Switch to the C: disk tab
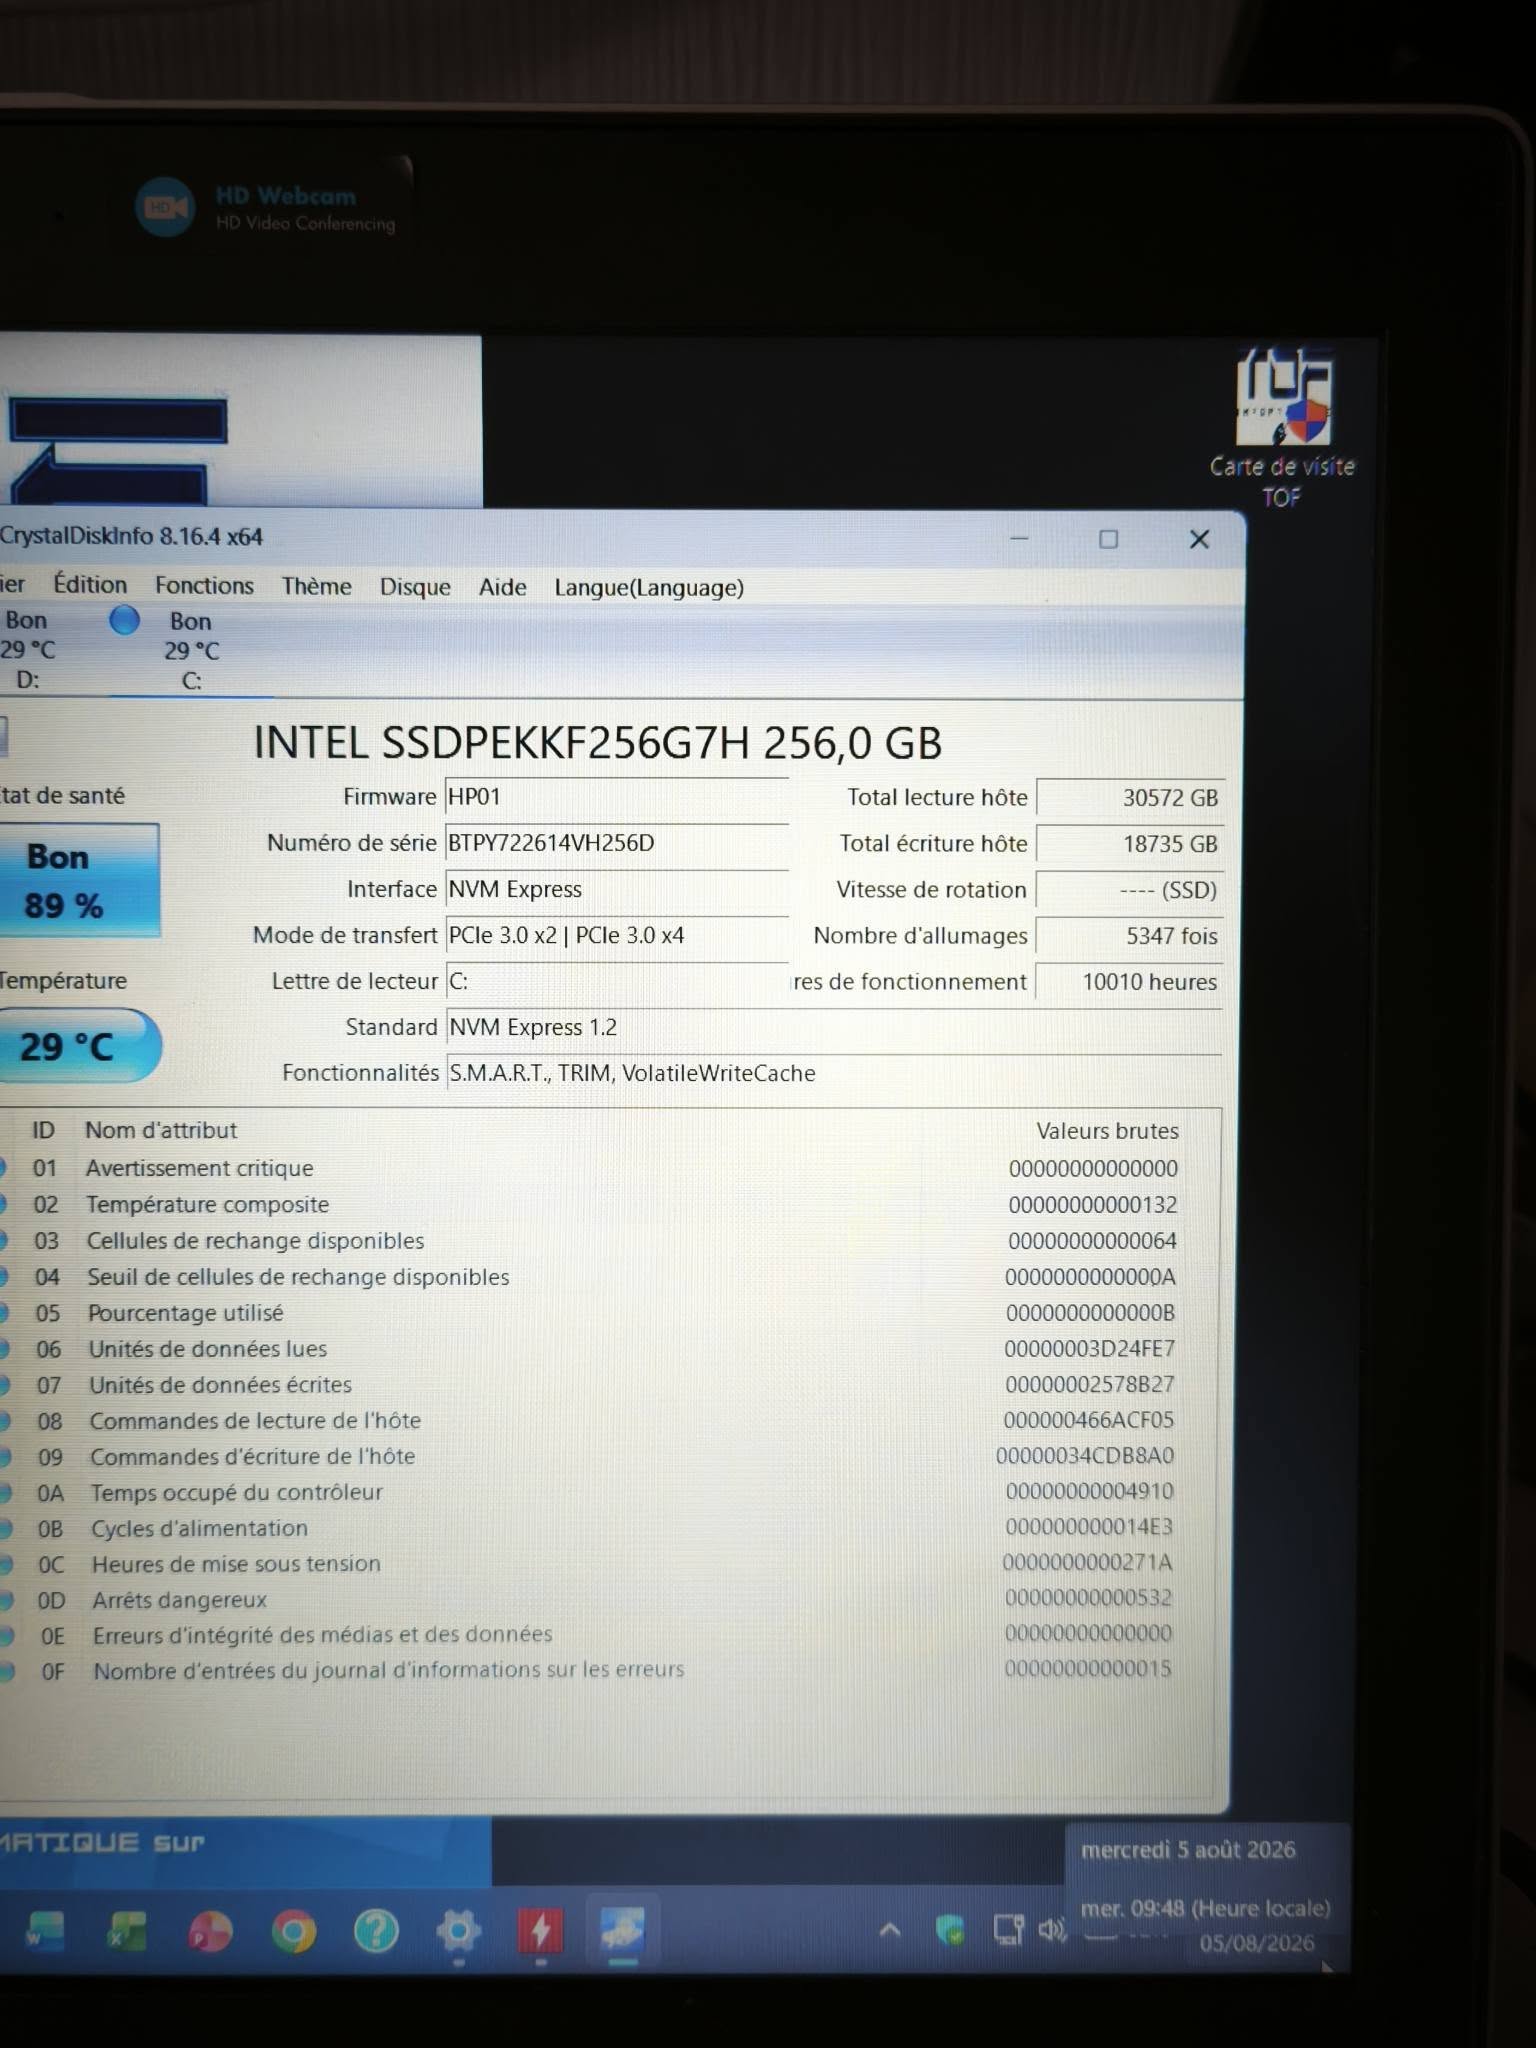 coord(191,651)
